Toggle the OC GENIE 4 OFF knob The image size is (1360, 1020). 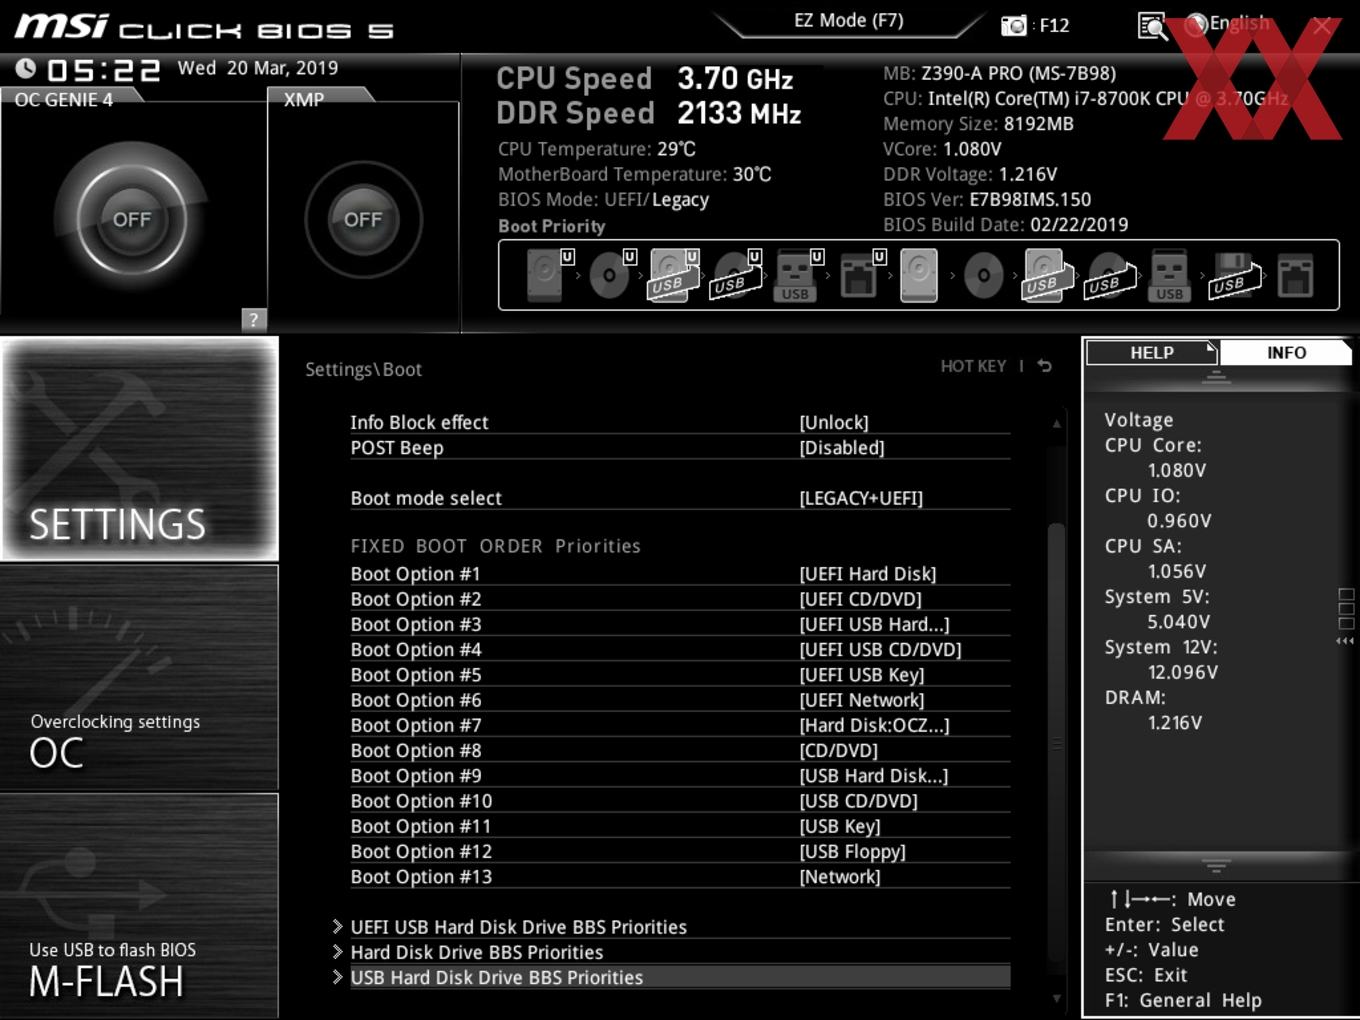pyautogui.click(x=131, y=219)
